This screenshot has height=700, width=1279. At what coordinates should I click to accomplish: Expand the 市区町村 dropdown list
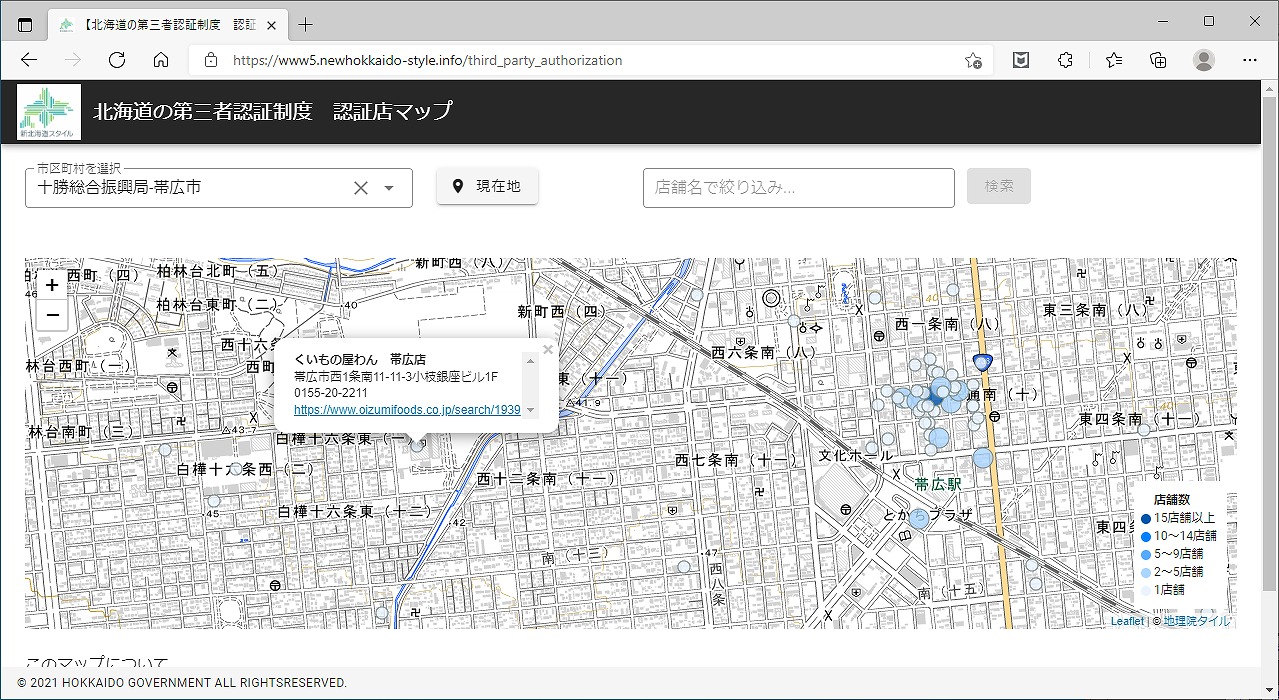click(x=390, y=188)
